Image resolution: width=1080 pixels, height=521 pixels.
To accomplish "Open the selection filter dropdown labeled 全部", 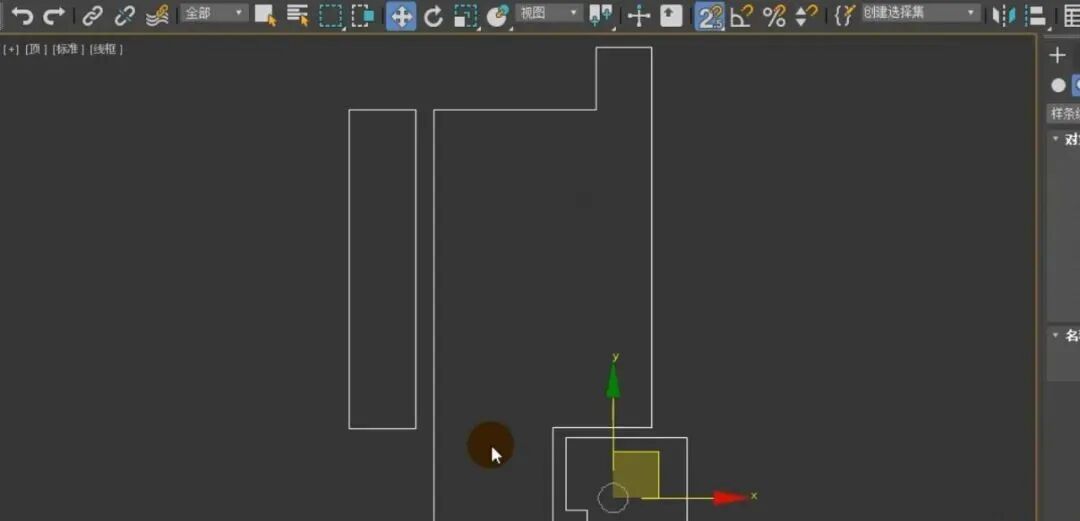I will pos(214,13).
